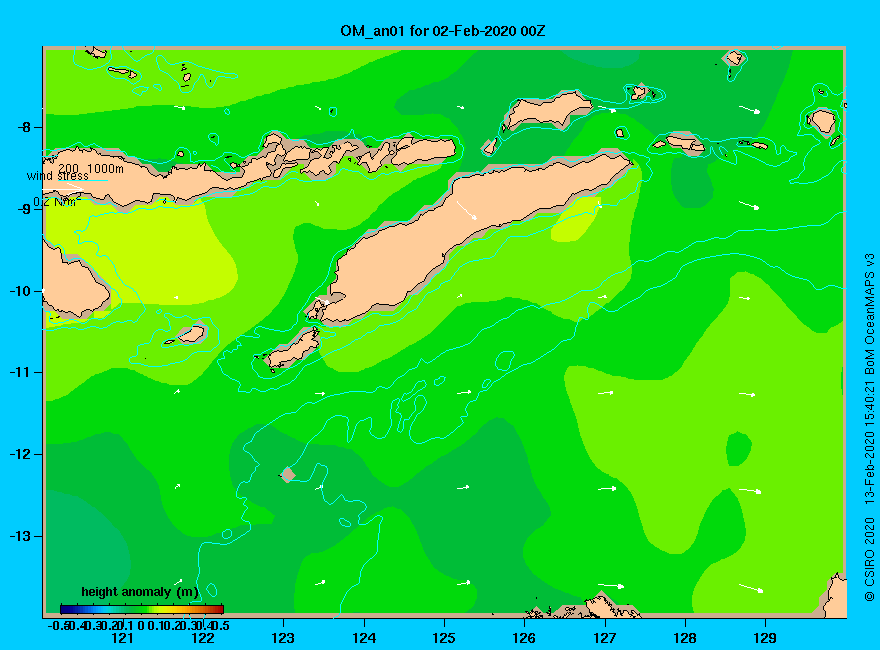Screen dimensions: 880x650
Task: Click latitude axis label -13
Action: click(20, 535)
